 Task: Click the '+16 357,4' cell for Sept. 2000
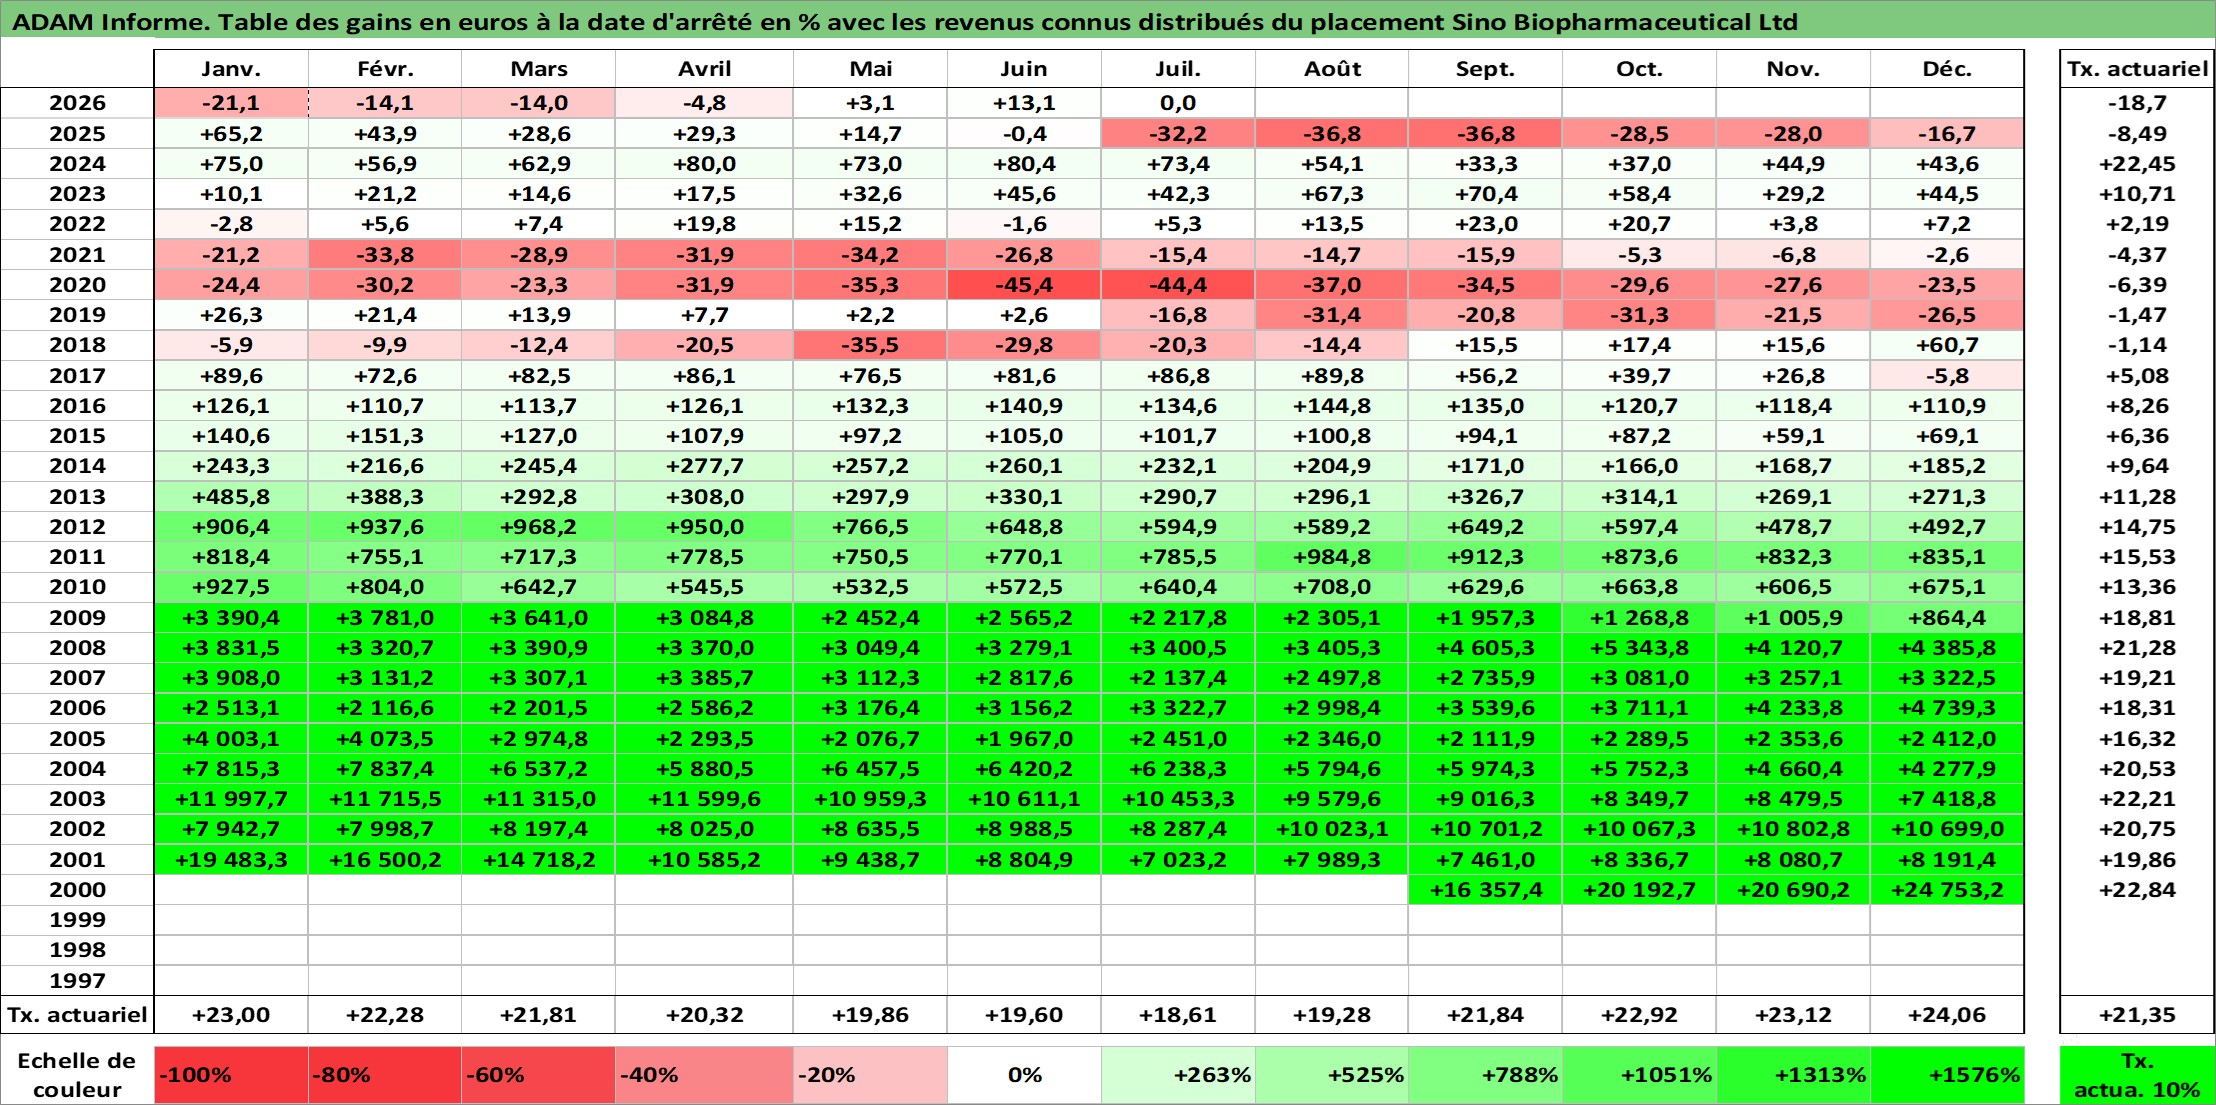coord(1486,890)
